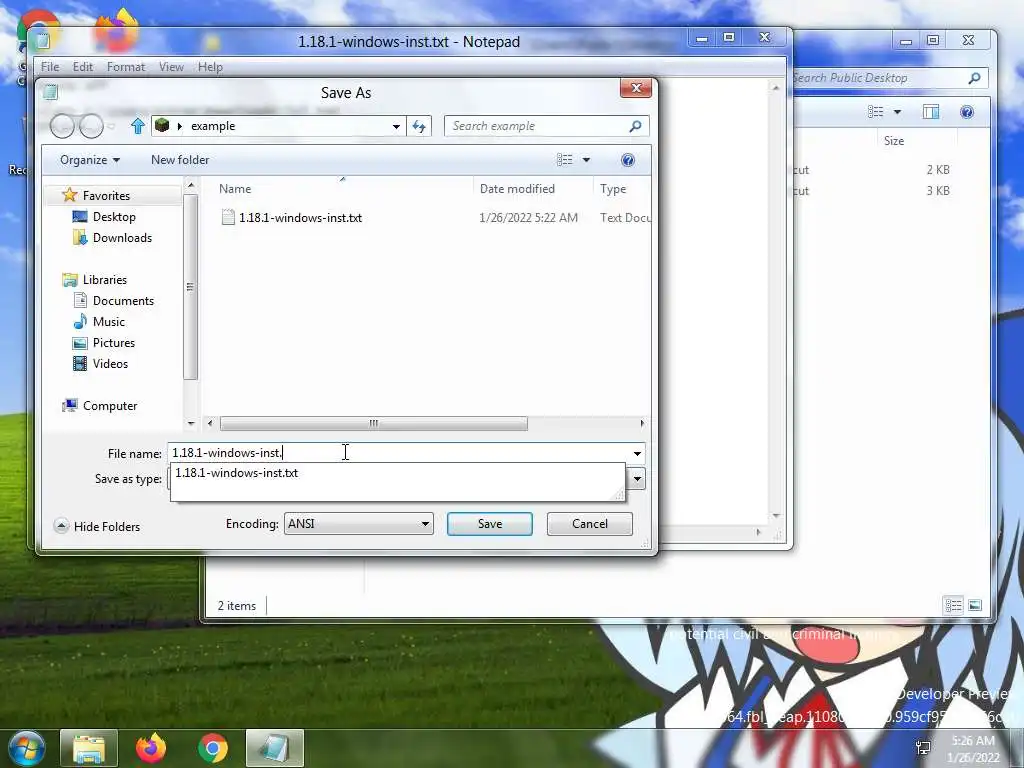Open the Notepad Edit menu
This screenshot has width=1024, height=768.
[x=82, y=67]
